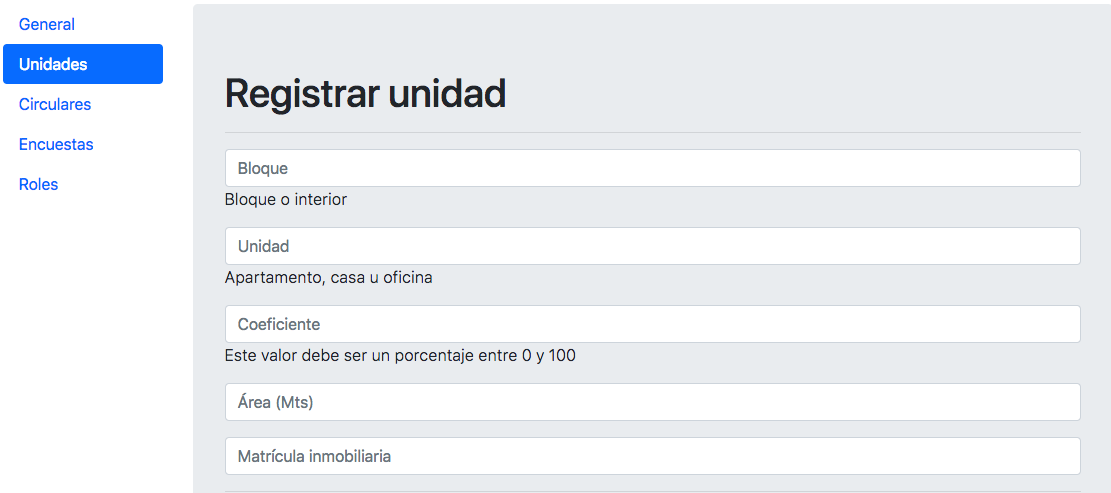Select the Coeficiente input box
The image size is (1111, 493).
[x=653, y=324]
